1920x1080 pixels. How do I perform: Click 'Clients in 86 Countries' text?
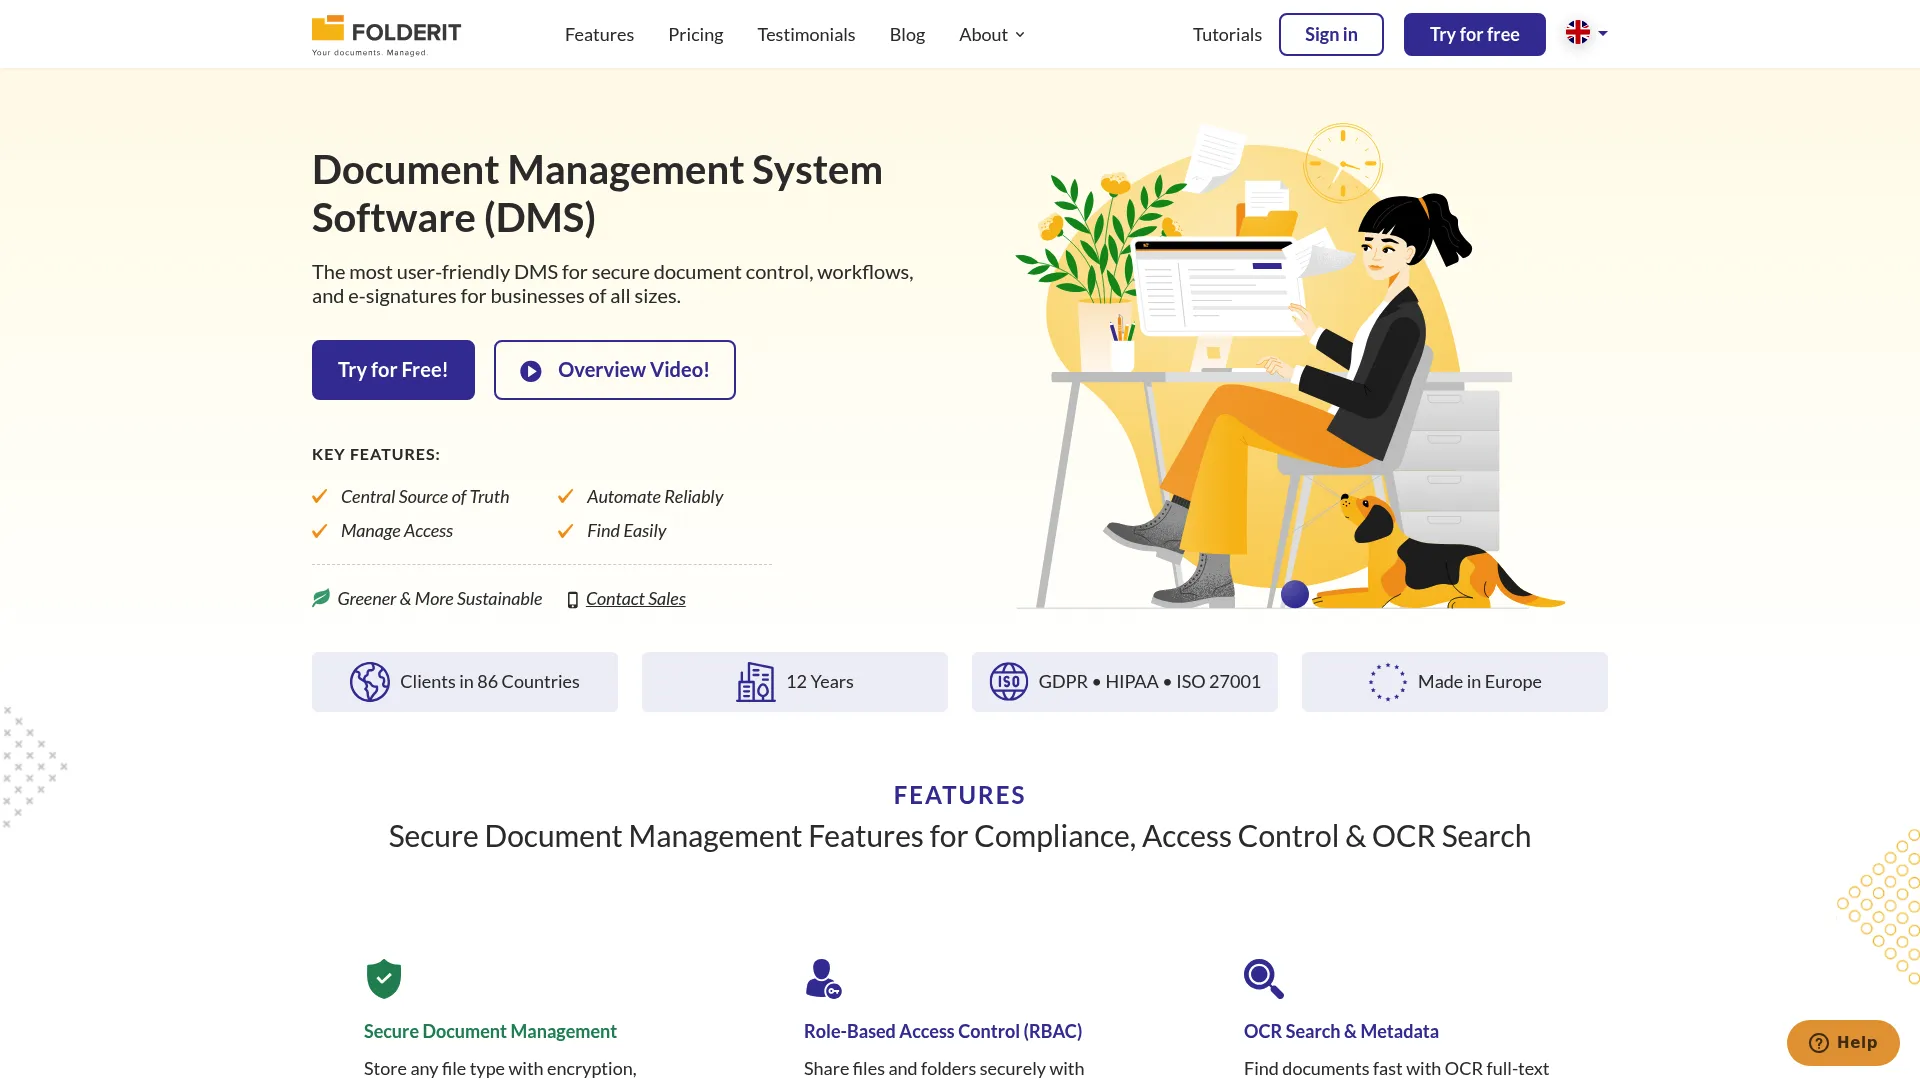click(490, 682)
